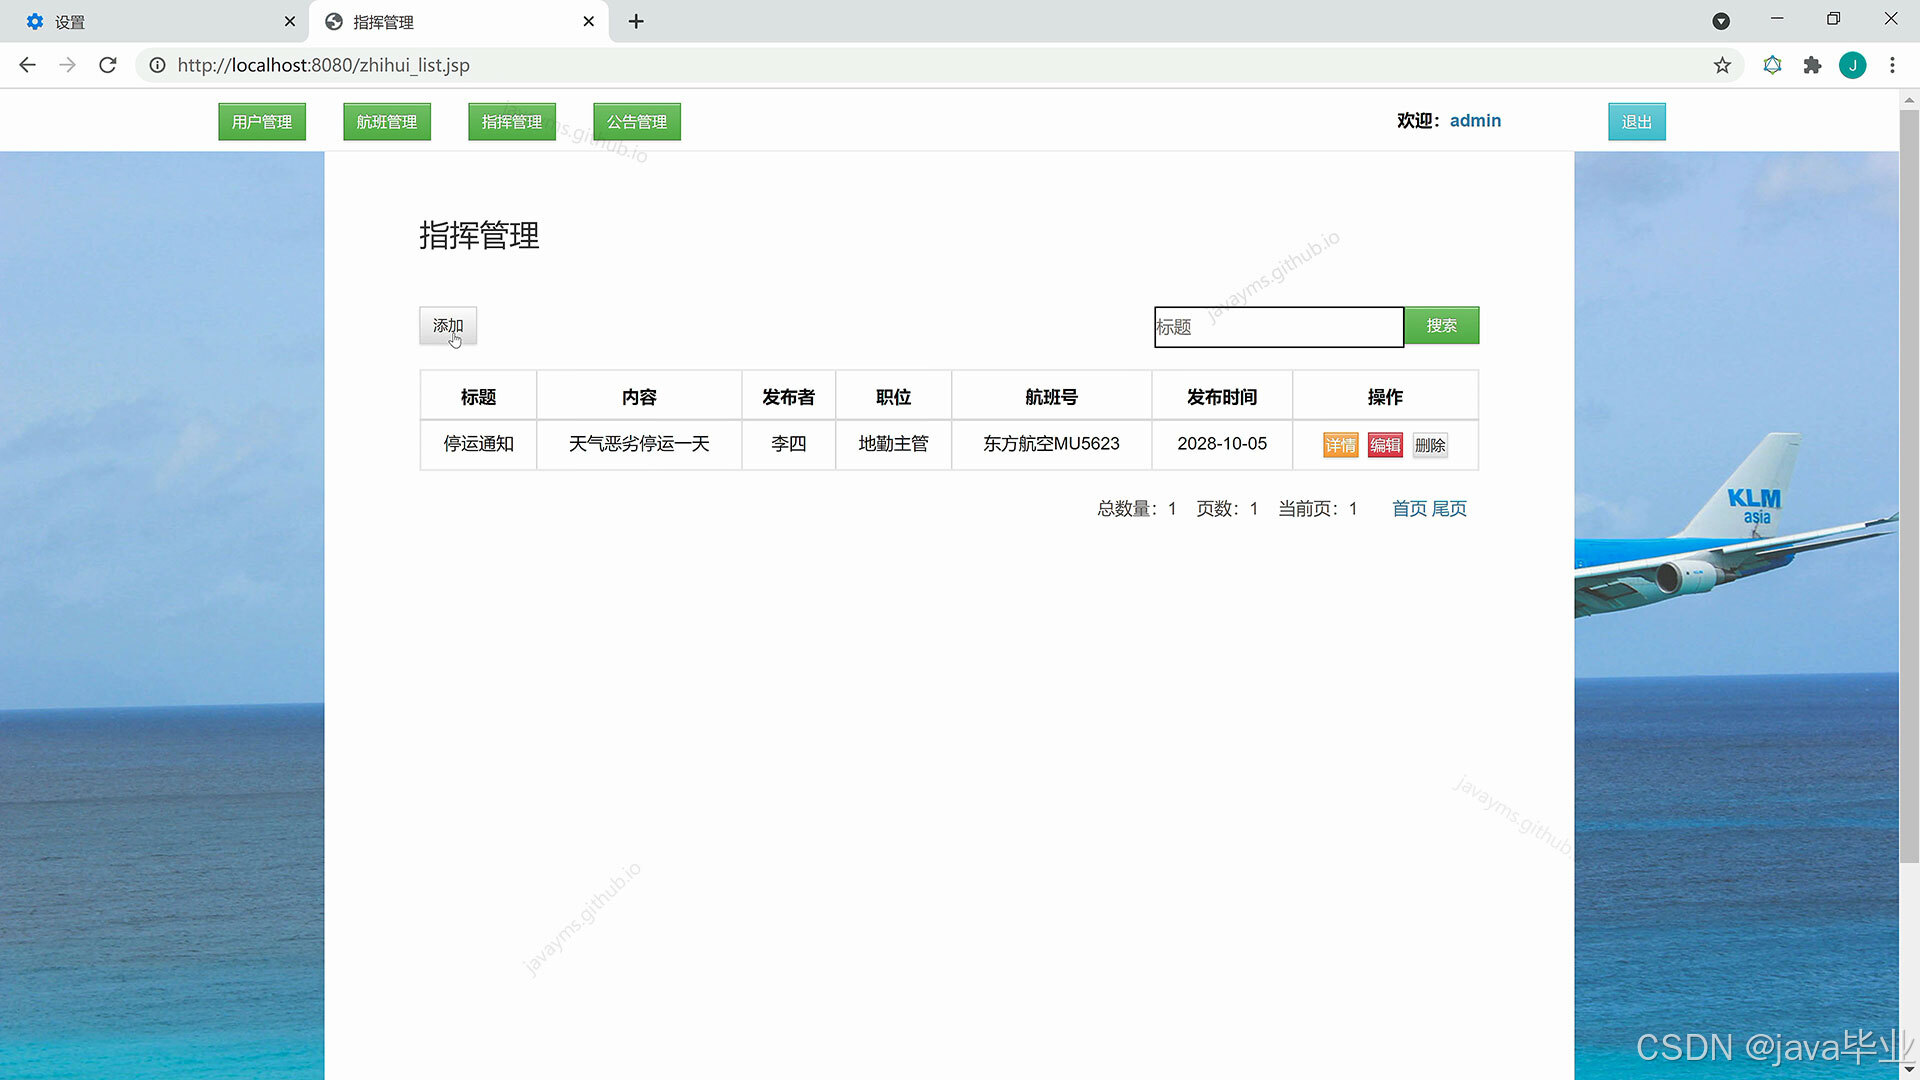1920x1080 pixels.
Task: Go back to the previous page
Action: tap(27, 65)
